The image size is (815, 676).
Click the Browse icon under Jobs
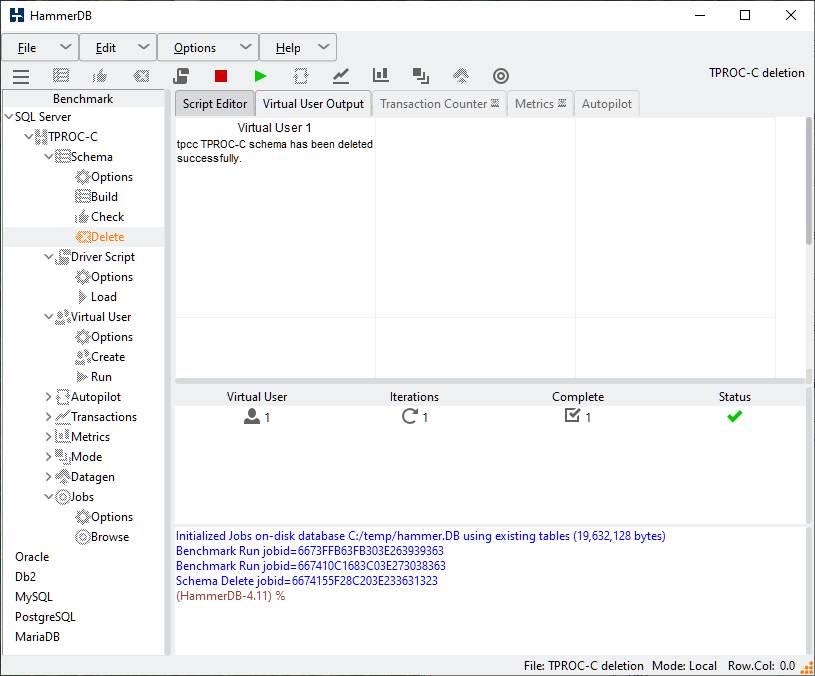(83, 537)
